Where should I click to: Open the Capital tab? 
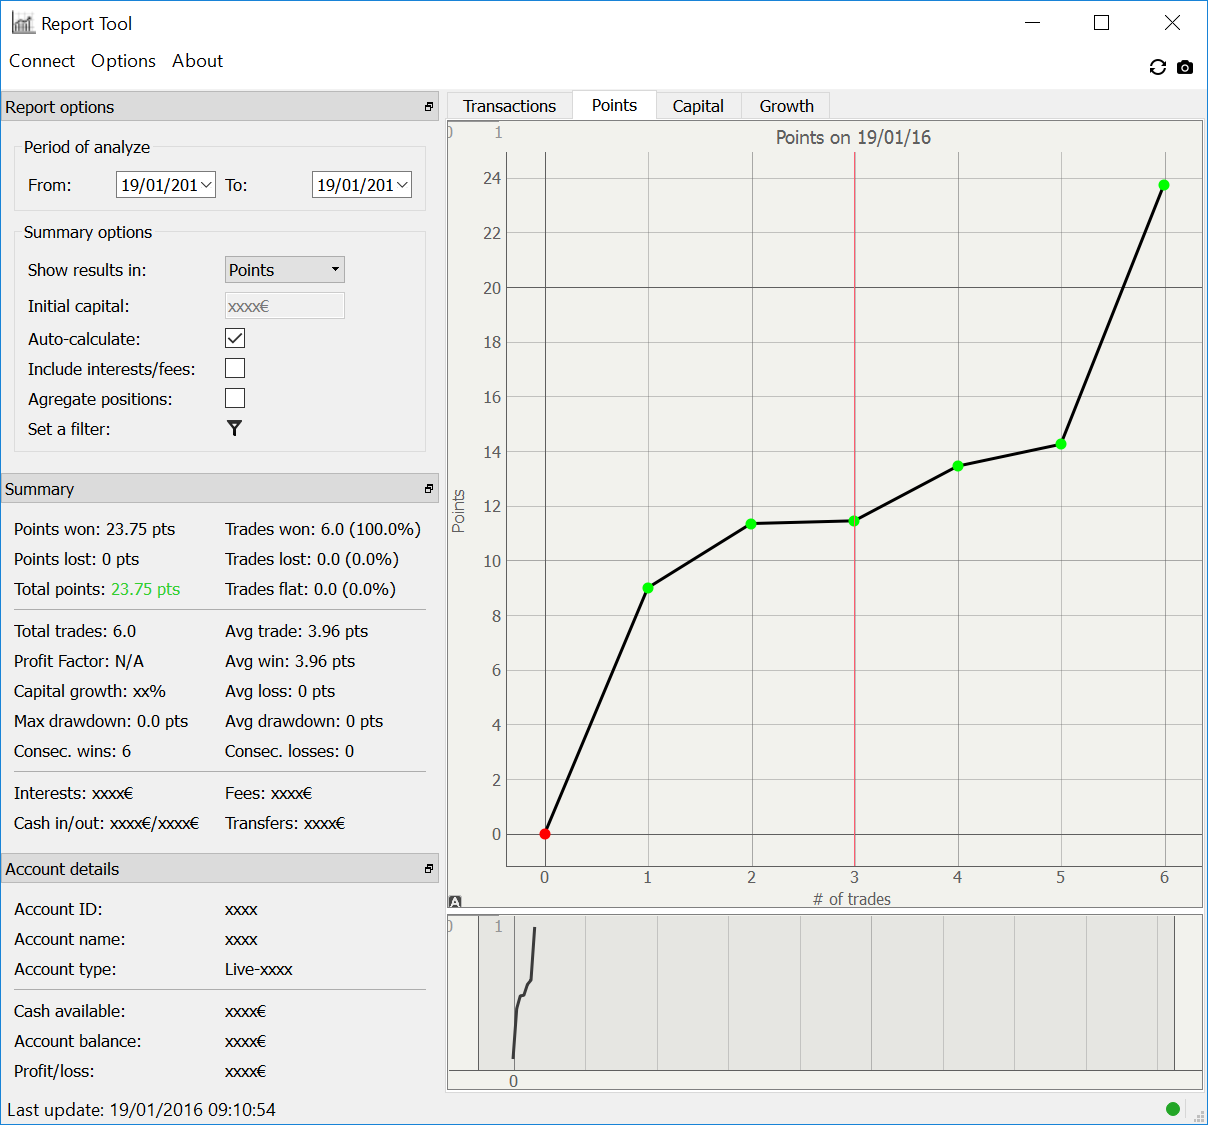pyautogui.click(x=698, y=106)
